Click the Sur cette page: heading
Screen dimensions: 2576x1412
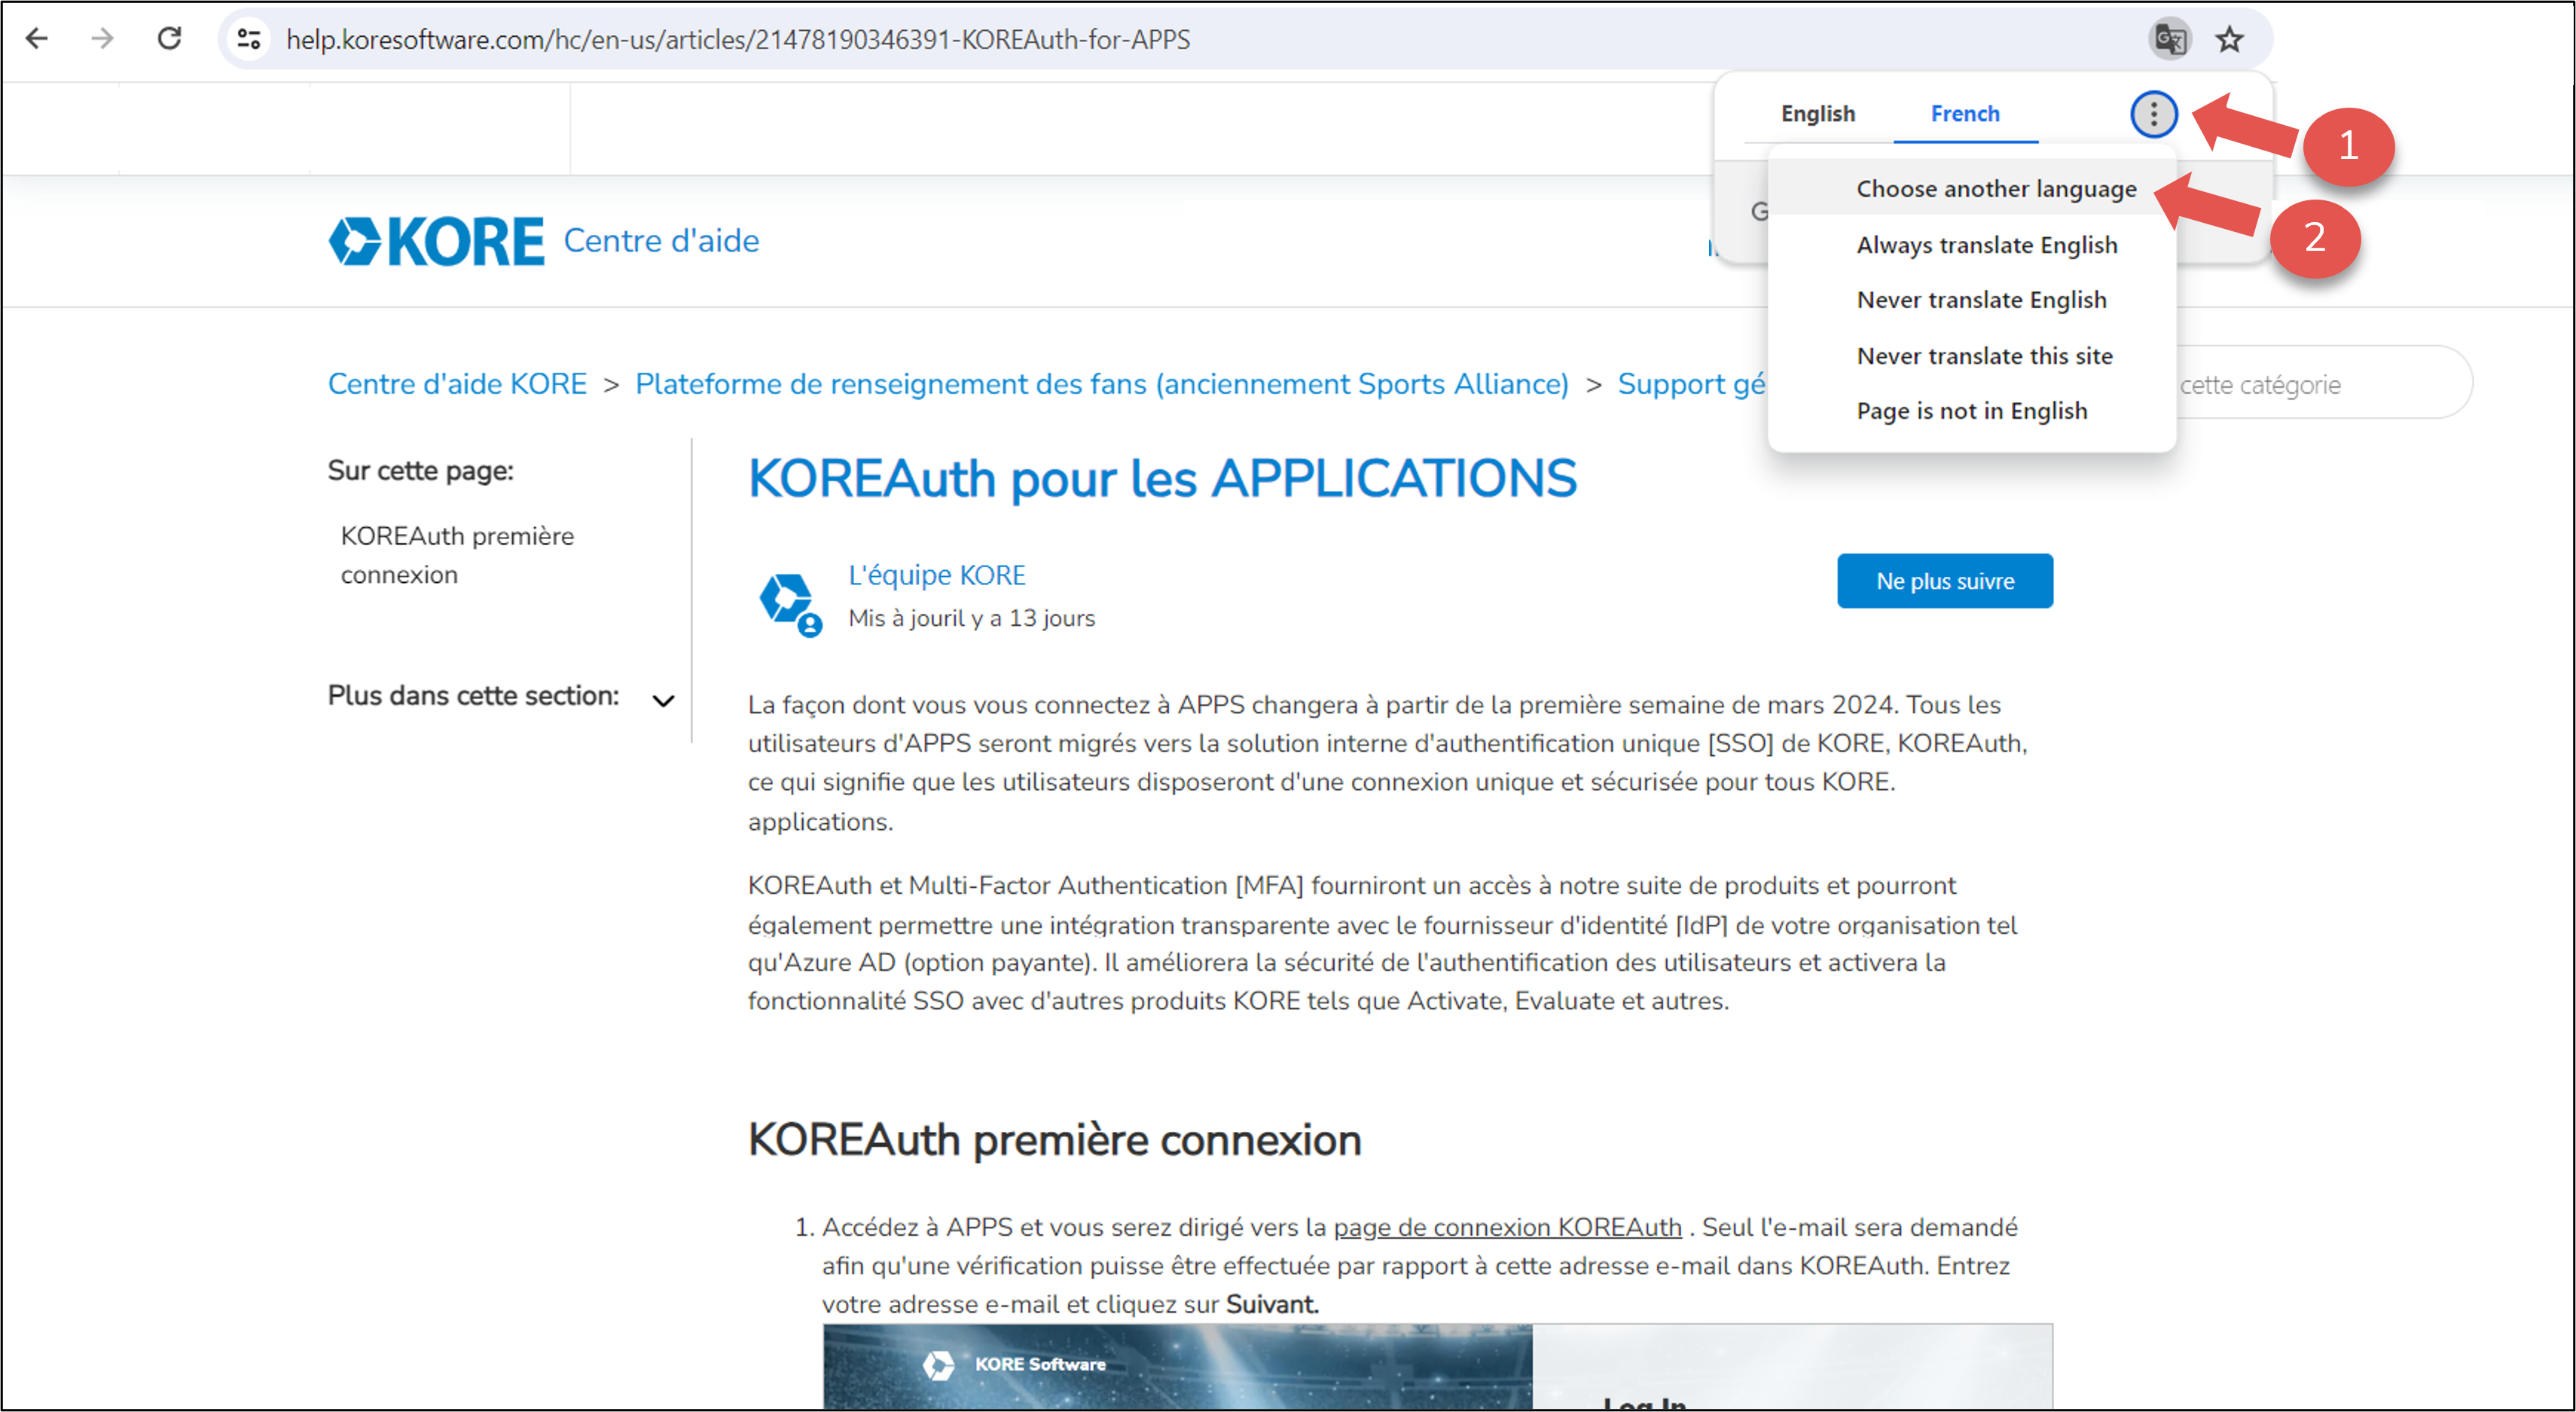click(x=420, y=471)
